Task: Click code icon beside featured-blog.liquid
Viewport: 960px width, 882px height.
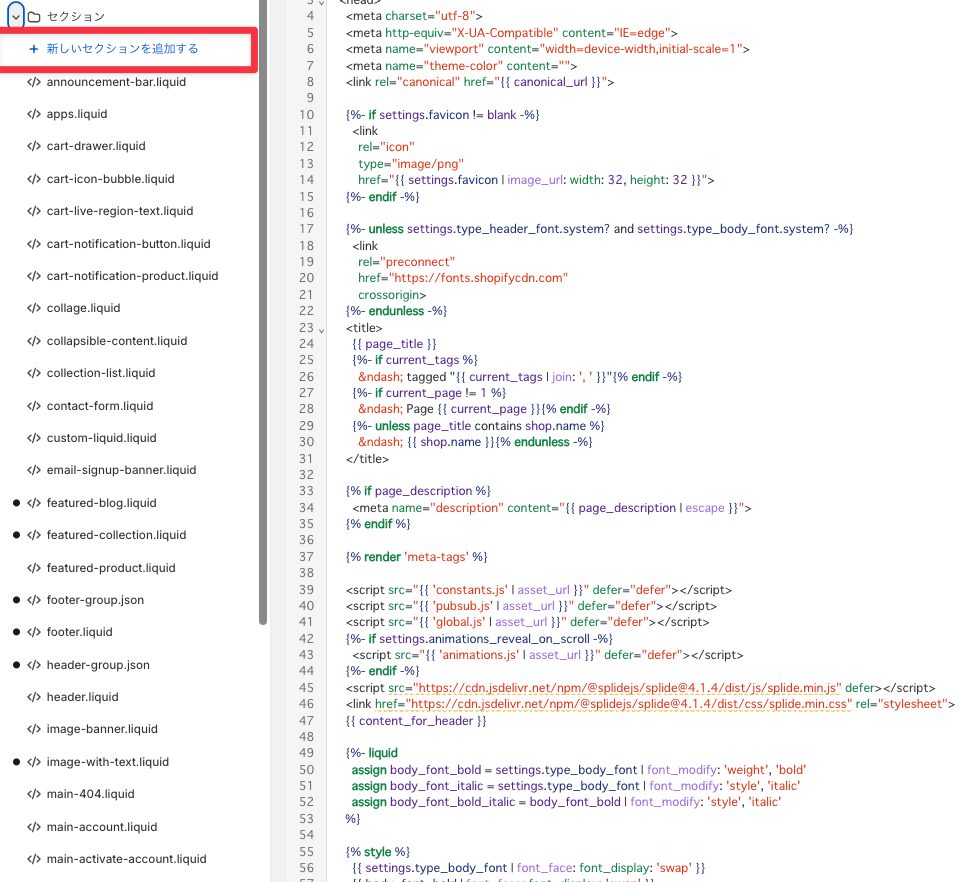Action: (x=34, y=503)
